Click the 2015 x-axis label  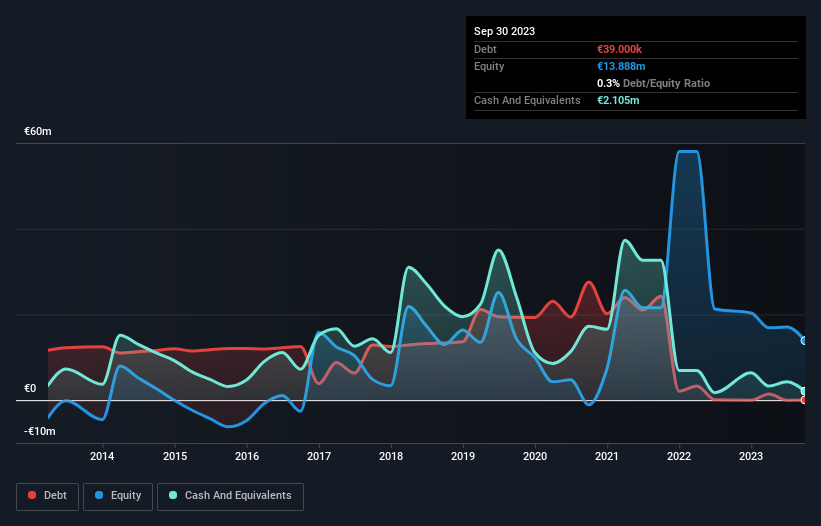(175, 456)
